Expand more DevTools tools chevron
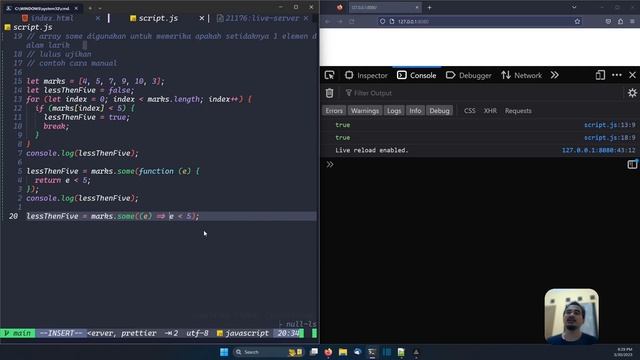The width and height of the screenshot is (640, 360). (x=554, y=75)
